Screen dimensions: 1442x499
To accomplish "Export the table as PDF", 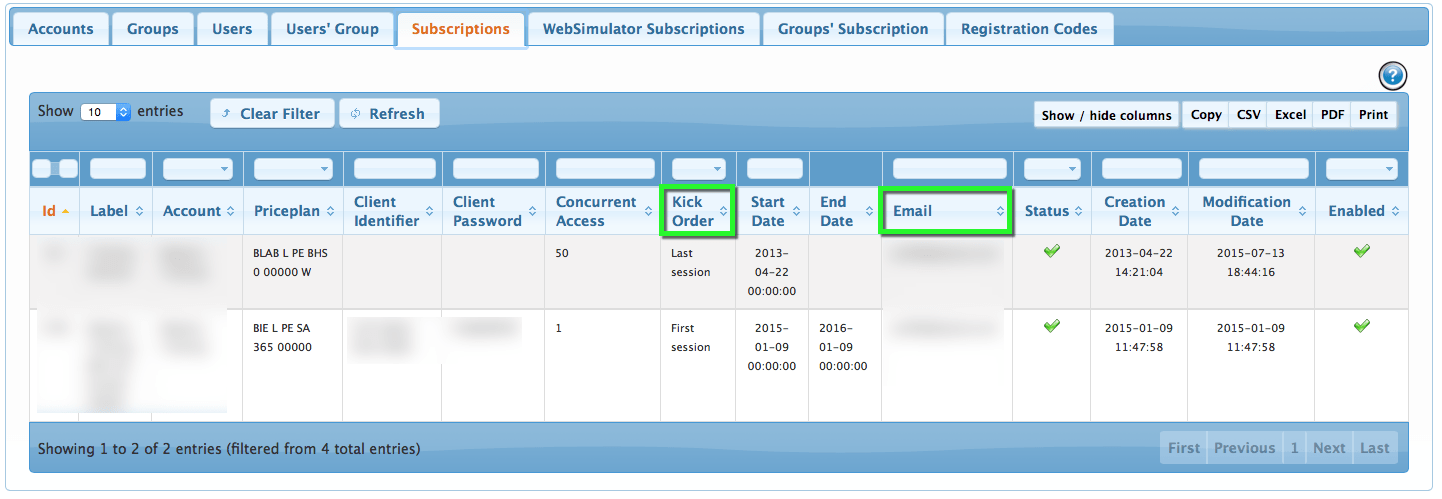I will click(1332, 115).
